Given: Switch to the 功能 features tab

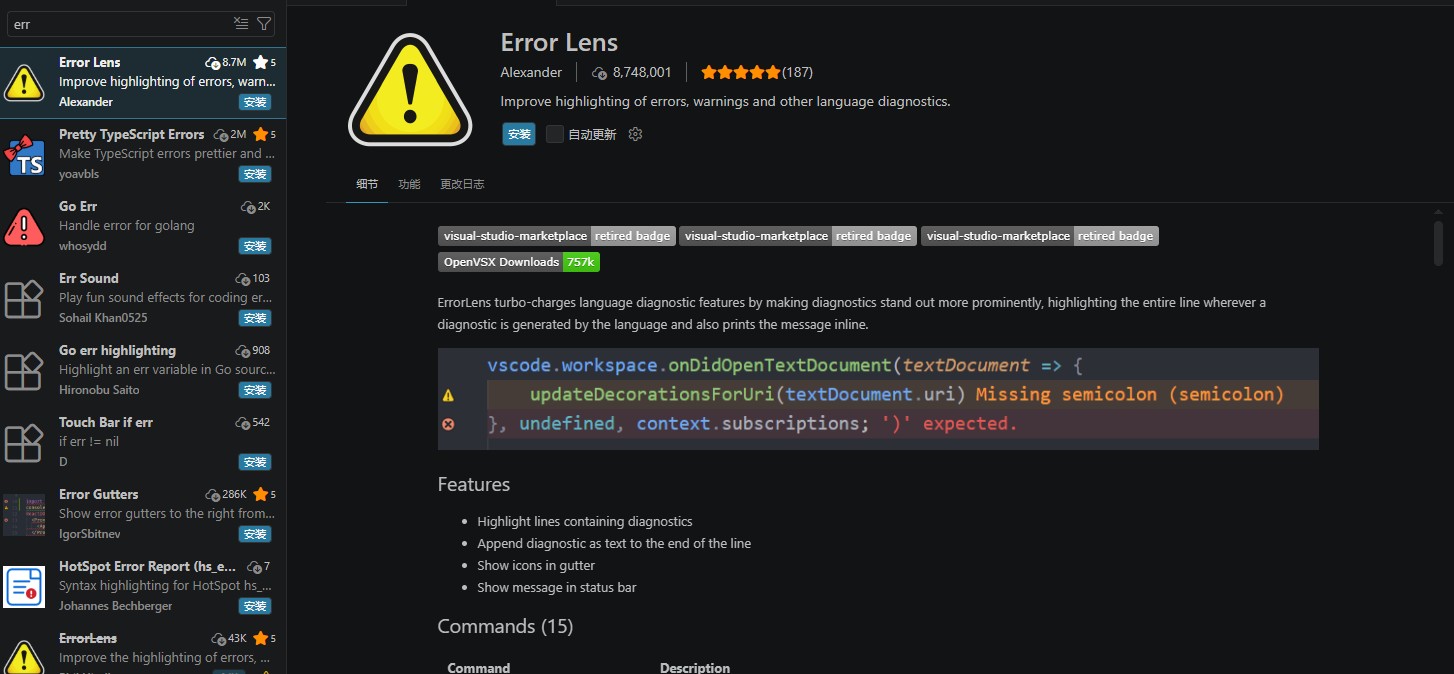Looking at the screenshot, I should coord(409,184).
